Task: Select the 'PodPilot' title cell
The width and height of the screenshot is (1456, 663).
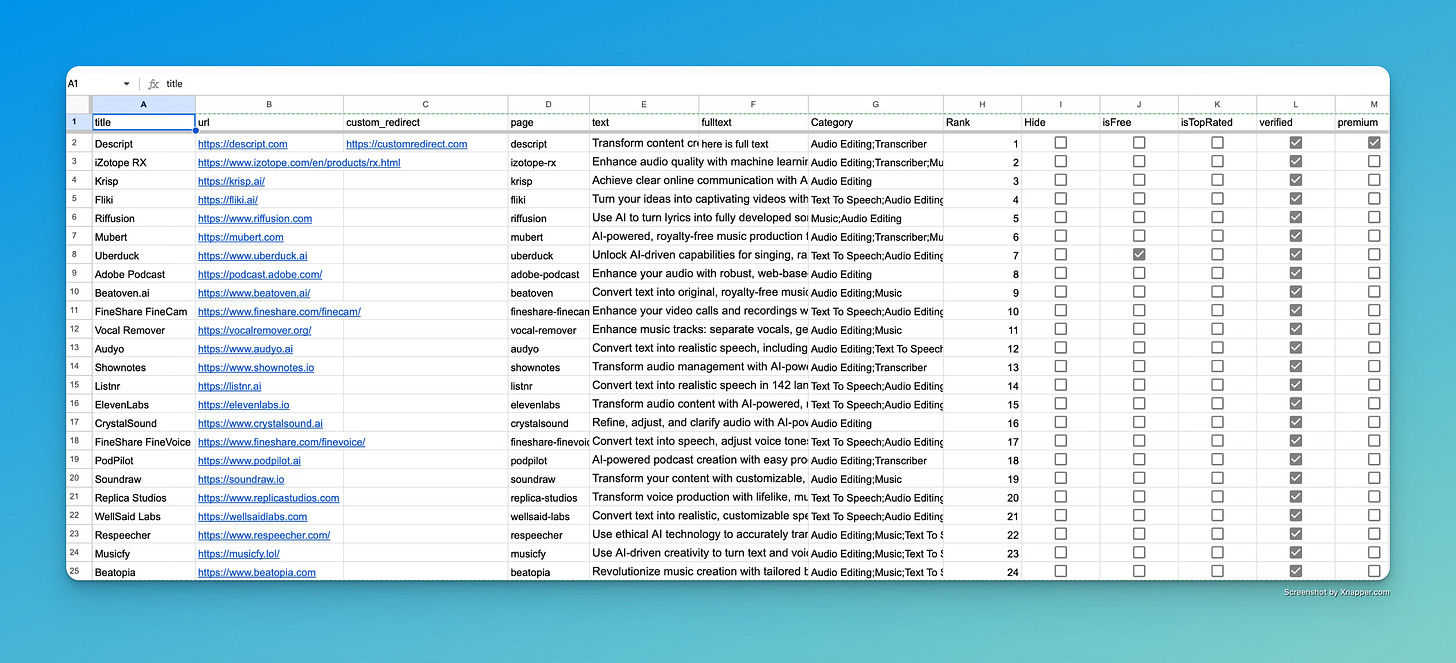Action: [x=143, y=460]
